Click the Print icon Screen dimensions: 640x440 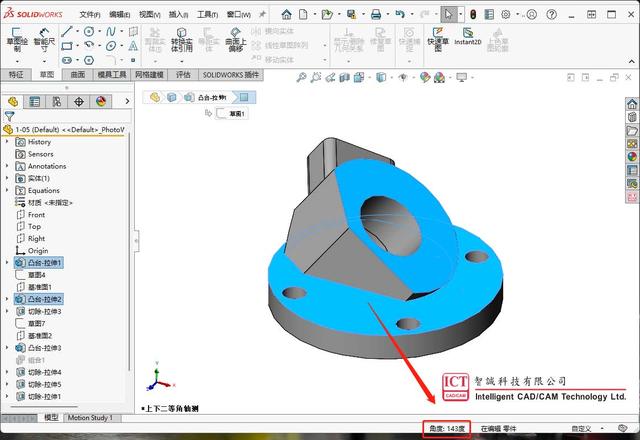click(x=376, y=15)
